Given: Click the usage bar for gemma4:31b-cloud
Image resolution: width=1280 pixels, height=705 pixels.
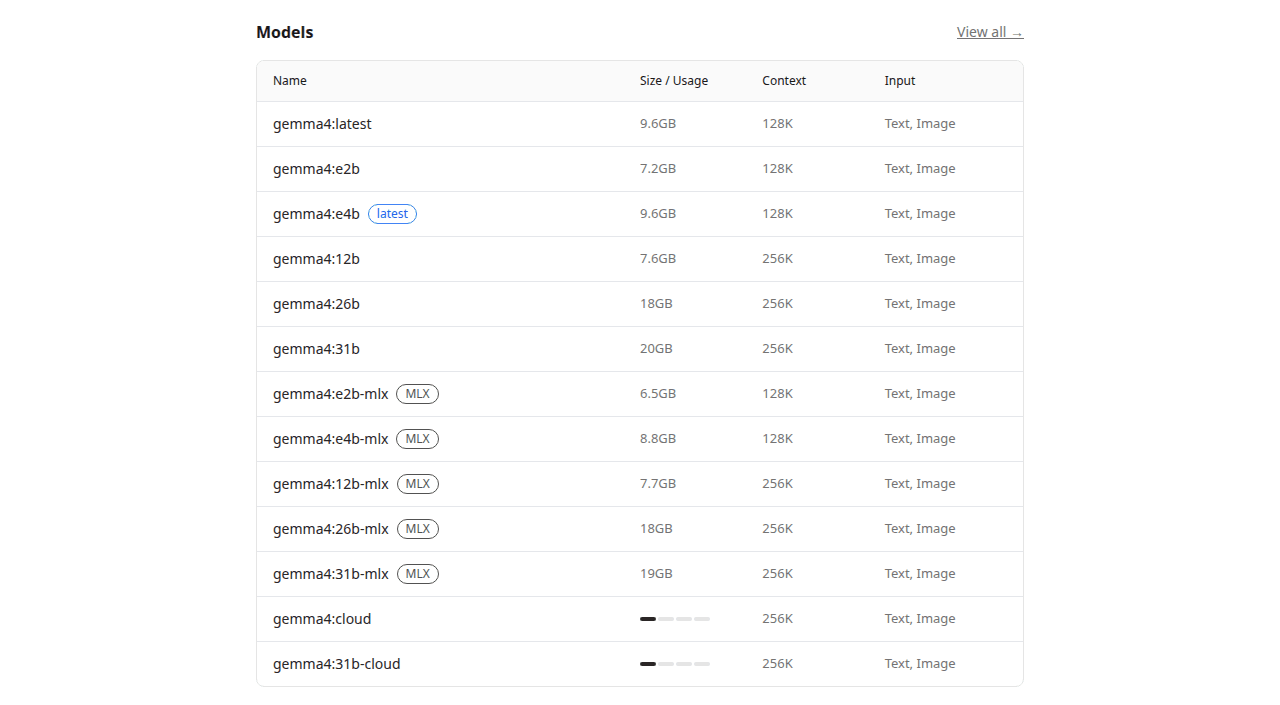Looking at the screenshot, I should [x=675, y=664].
